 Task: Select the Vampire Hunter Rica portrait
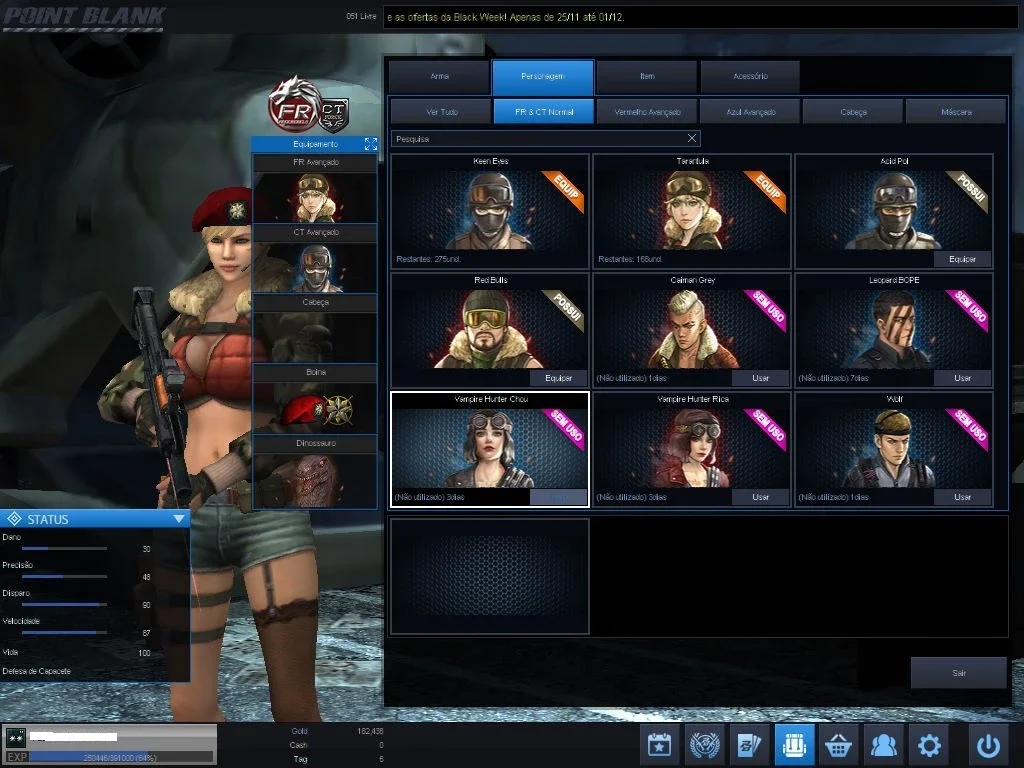pos(692,448)
